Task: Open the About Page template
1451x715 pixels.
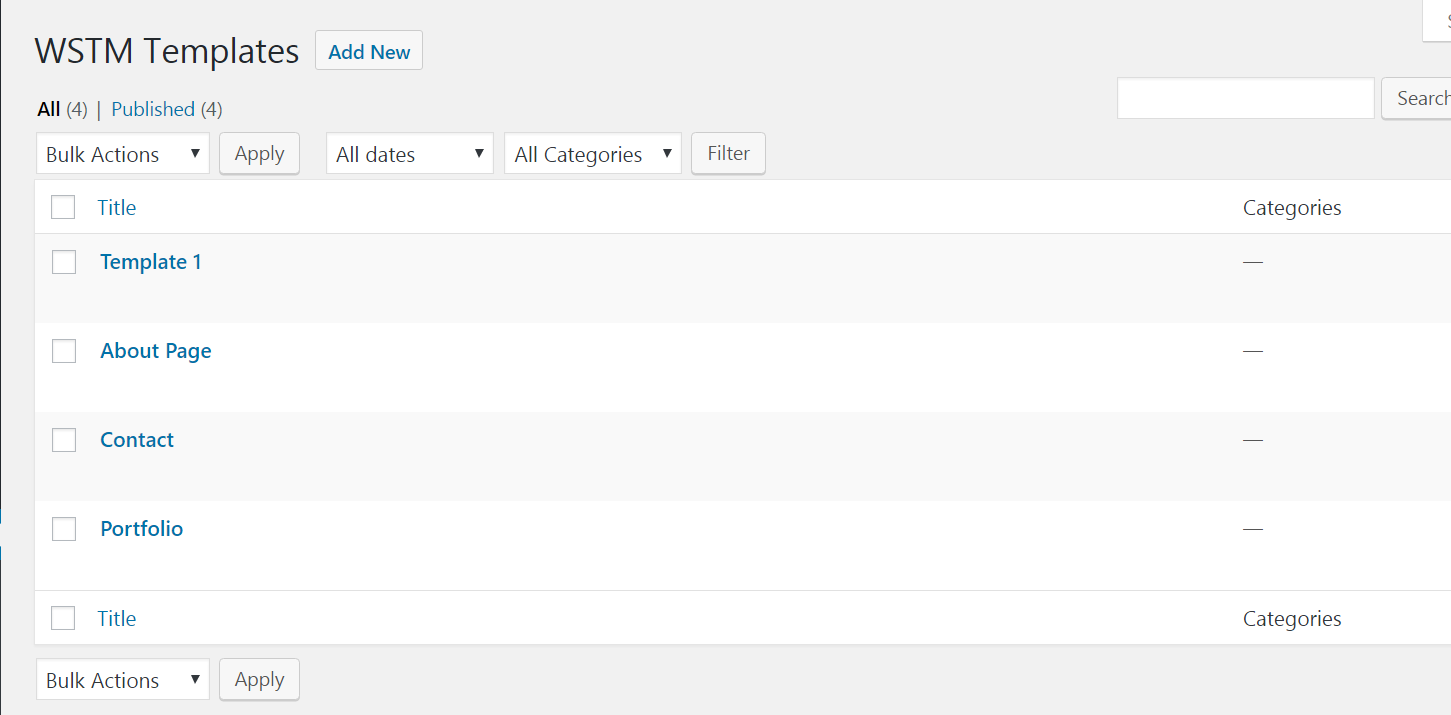Action: pyautogui.click(x=156, y=351)
